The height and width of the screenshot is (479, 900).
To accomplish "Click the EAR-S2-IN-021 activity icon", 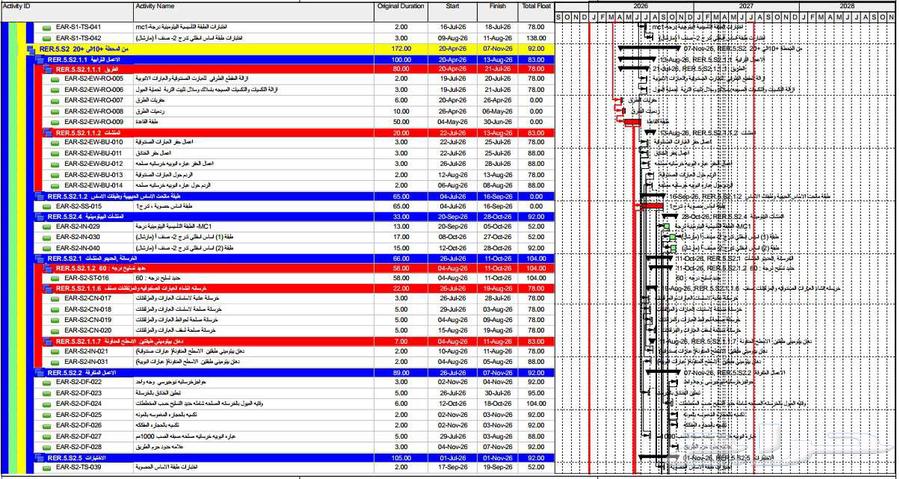I will [x=55, y=352].
